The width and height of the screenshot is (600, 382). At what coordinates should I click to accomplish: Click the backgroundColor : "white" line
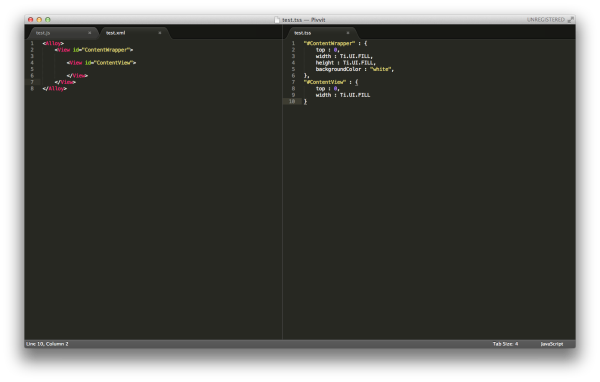[x=355, y=69]
